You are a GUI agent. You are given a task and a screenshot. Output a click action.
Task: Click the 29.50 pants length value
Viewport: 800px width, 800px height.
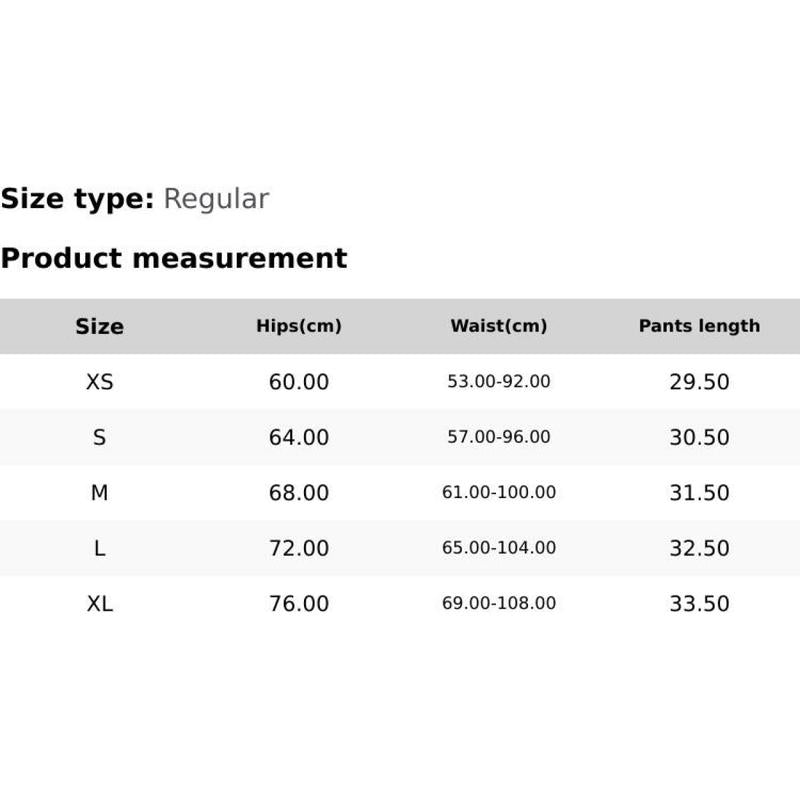pos(699,382)
